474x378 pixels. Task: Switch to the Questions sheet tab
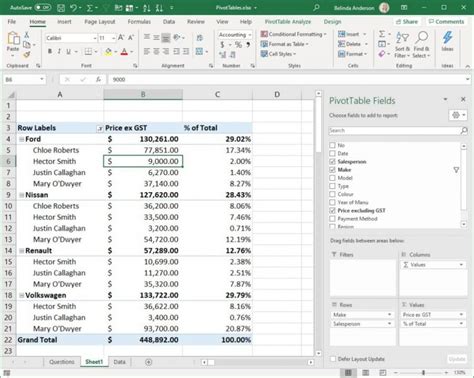click(62, 362)
